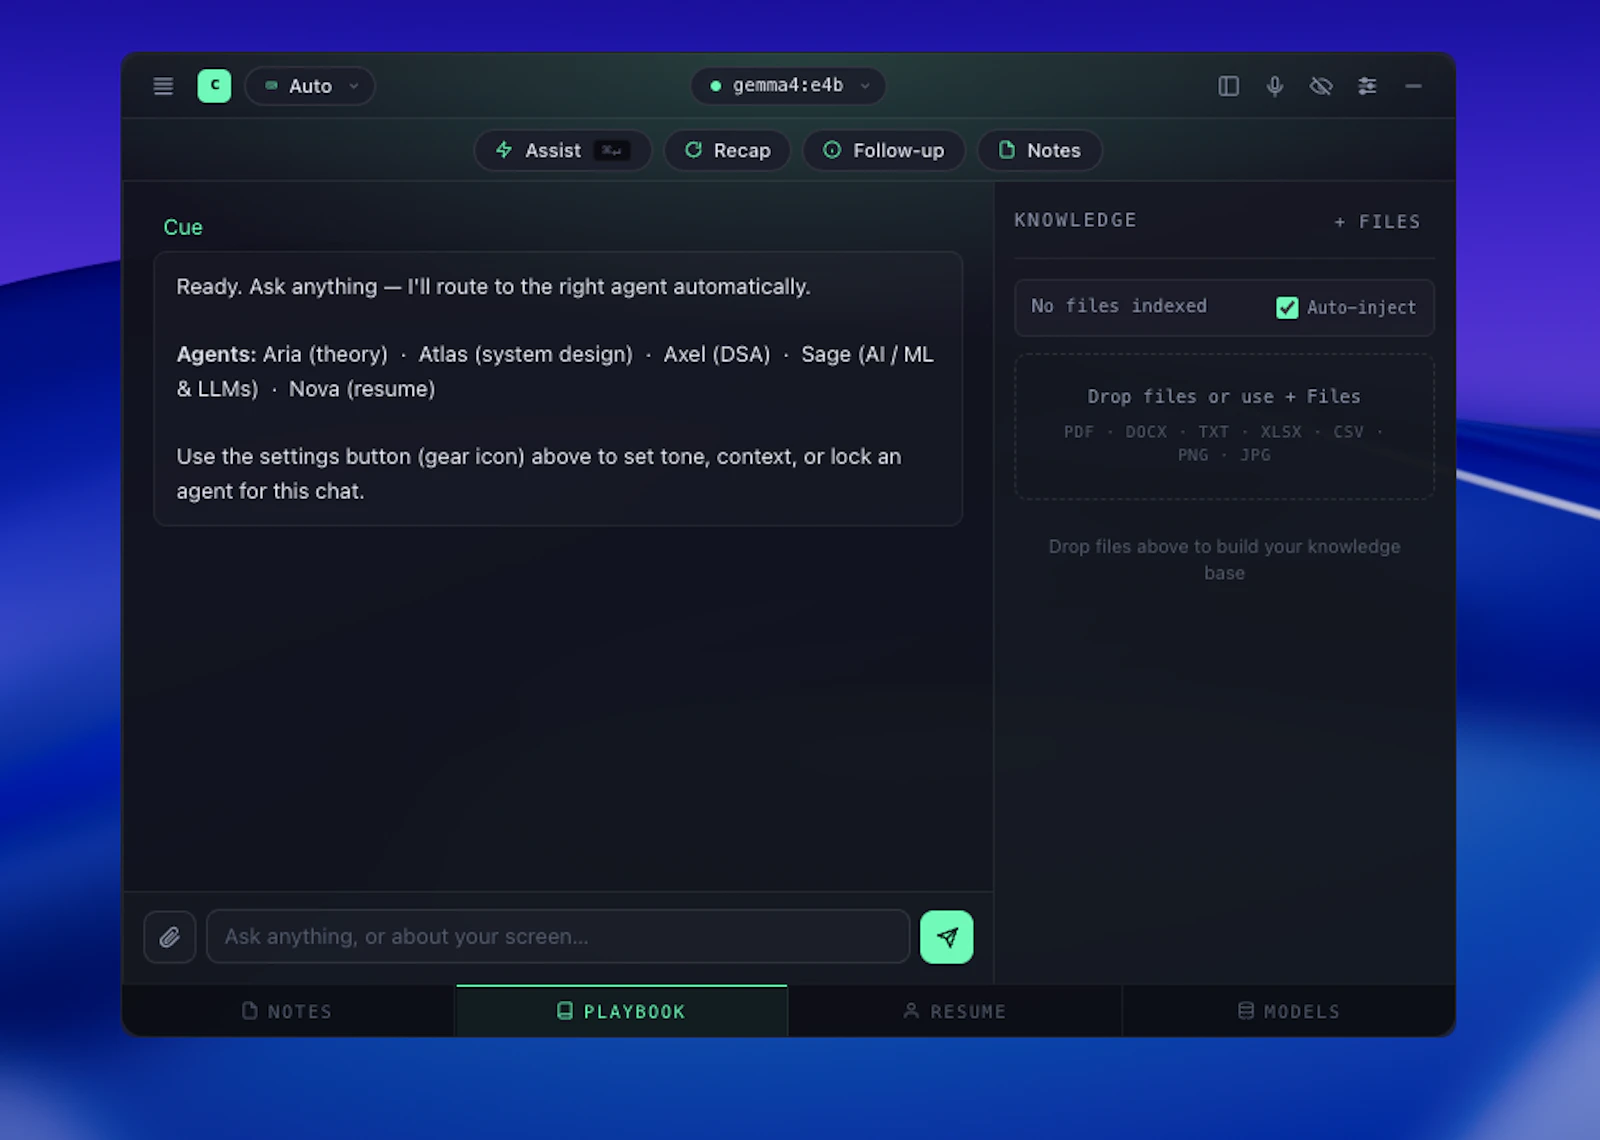The image size is (1600, 1140).
Task: Open the gemma4:e4b model selector
Action: 788,86
